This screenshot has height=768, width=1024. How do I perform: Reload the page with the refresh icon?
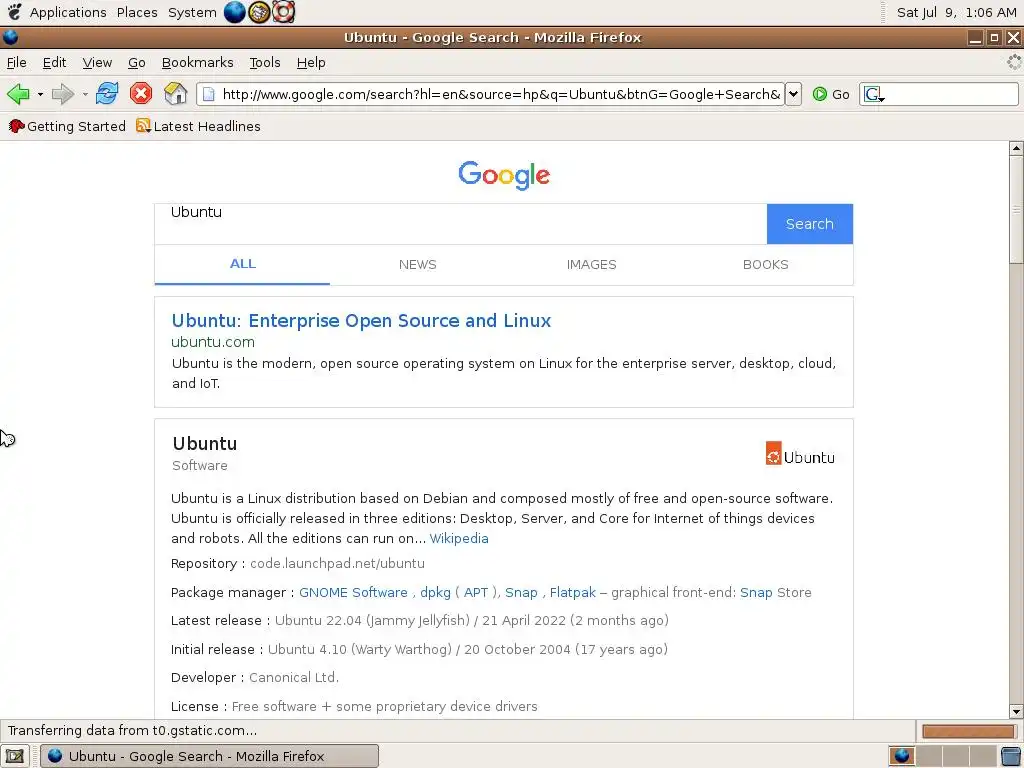click(x=107, y=93)
